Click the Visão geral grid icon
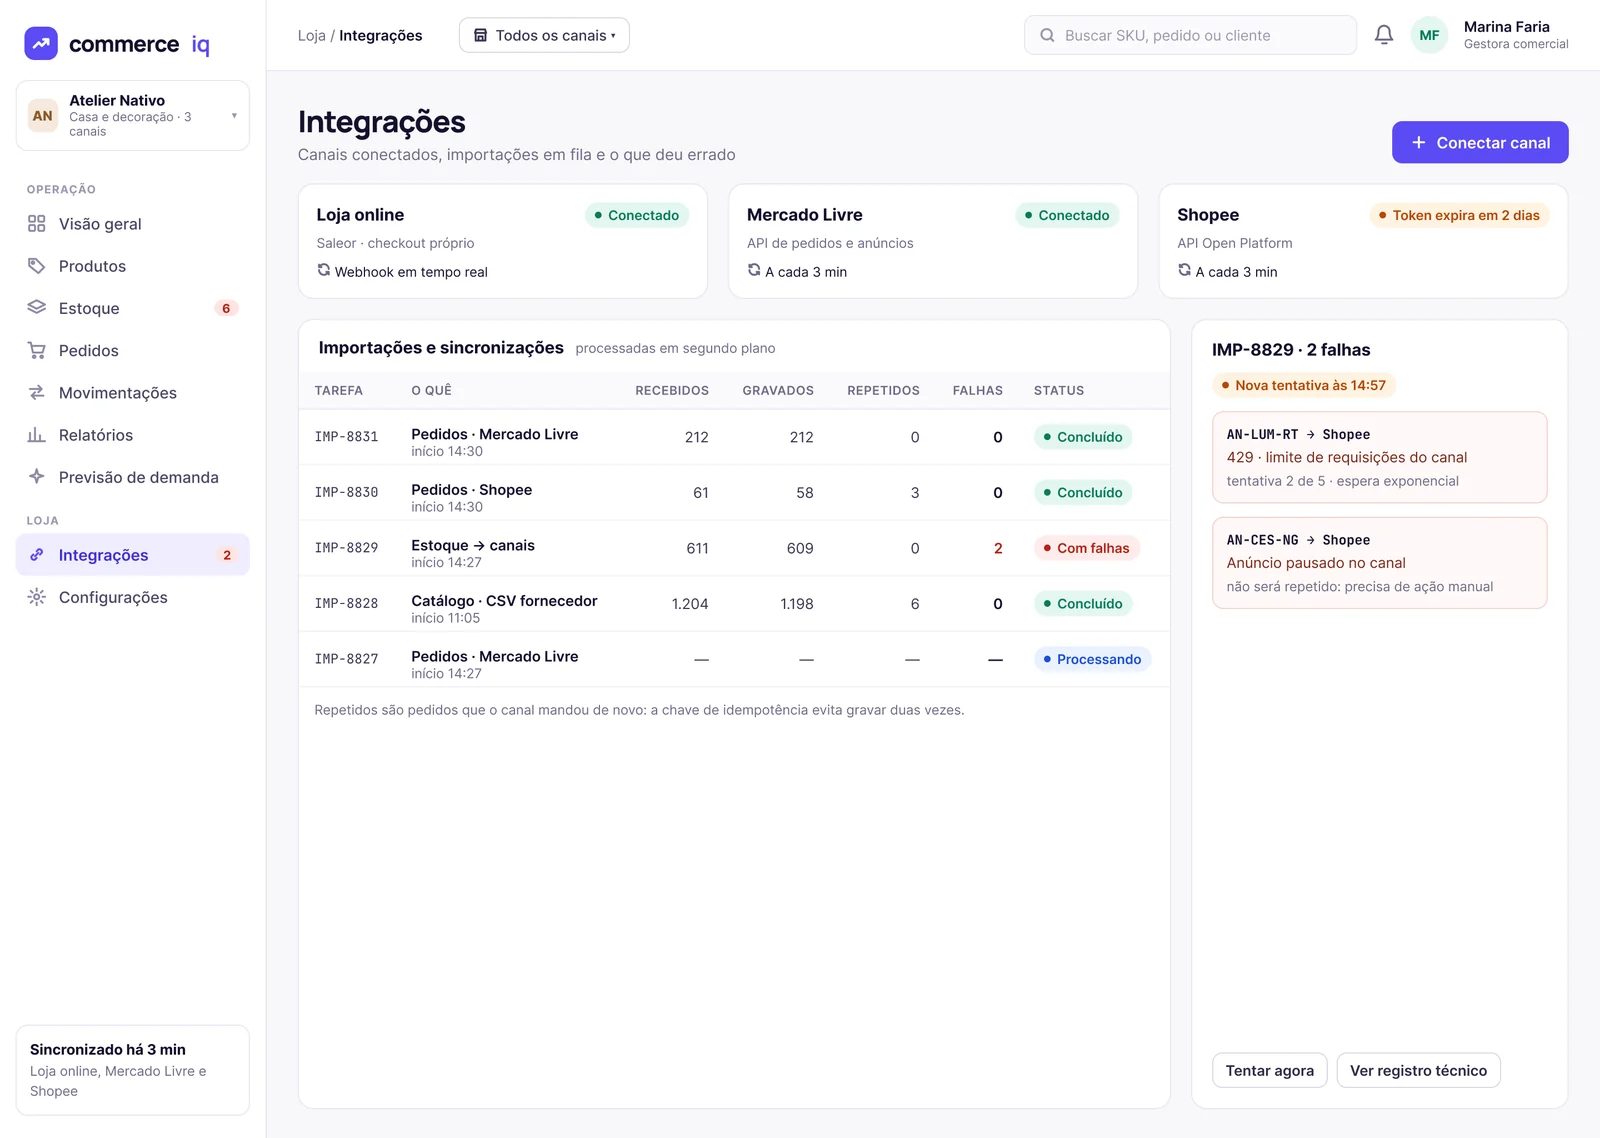Screen dimensions: 1600x1138 pos(37,224)
